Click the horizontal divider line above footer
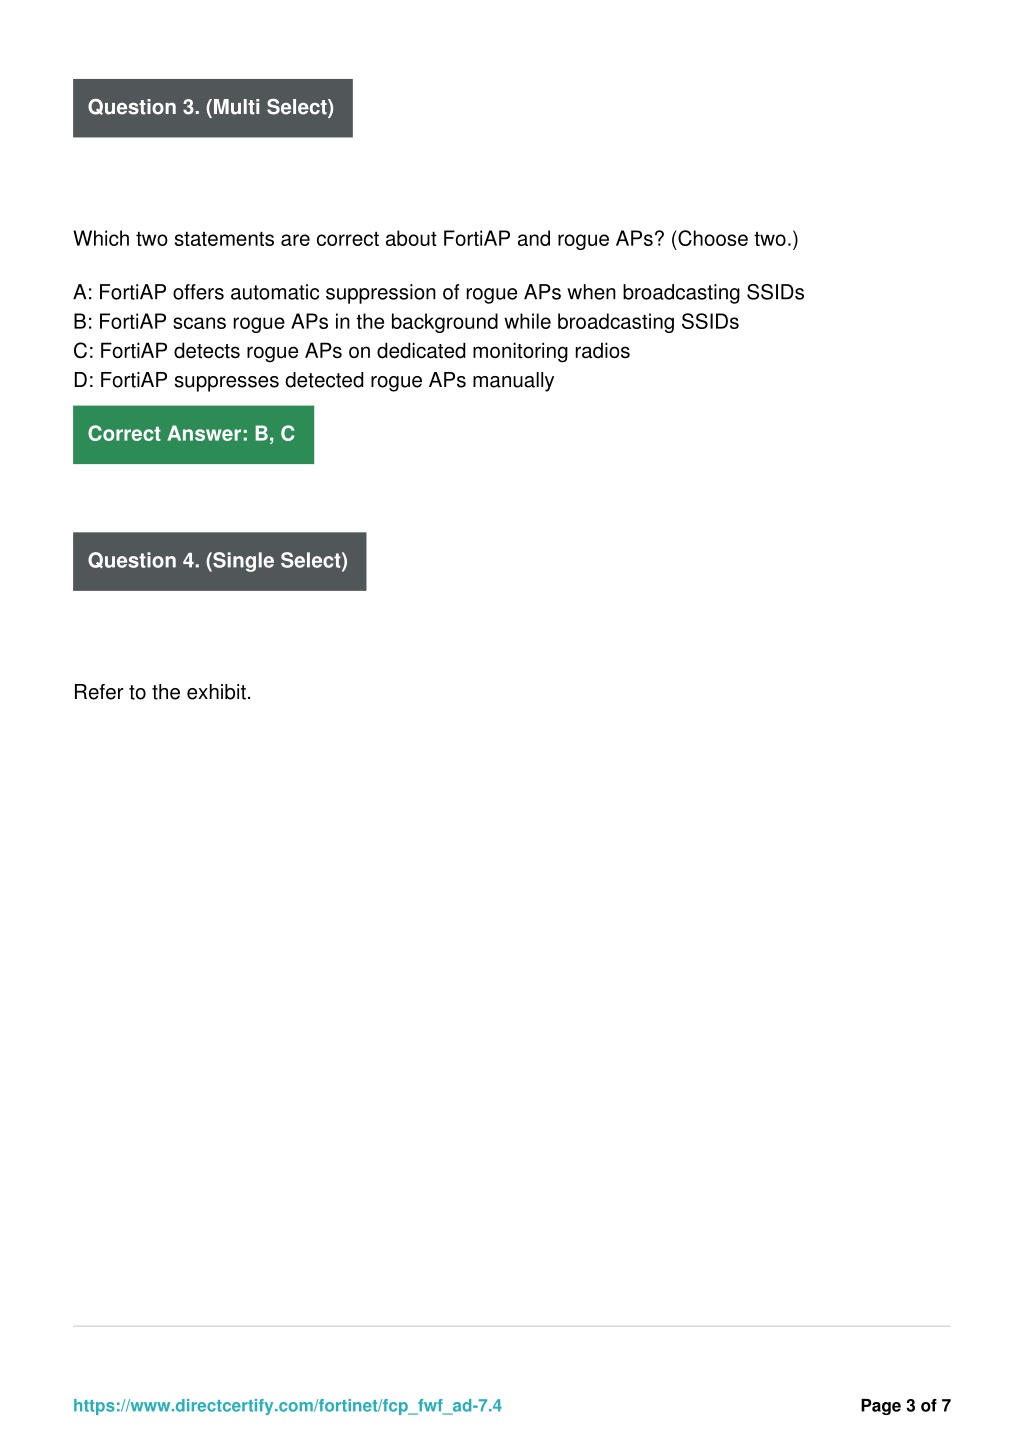This screenshot has width=1024, height=1448. click(512, 1326)
